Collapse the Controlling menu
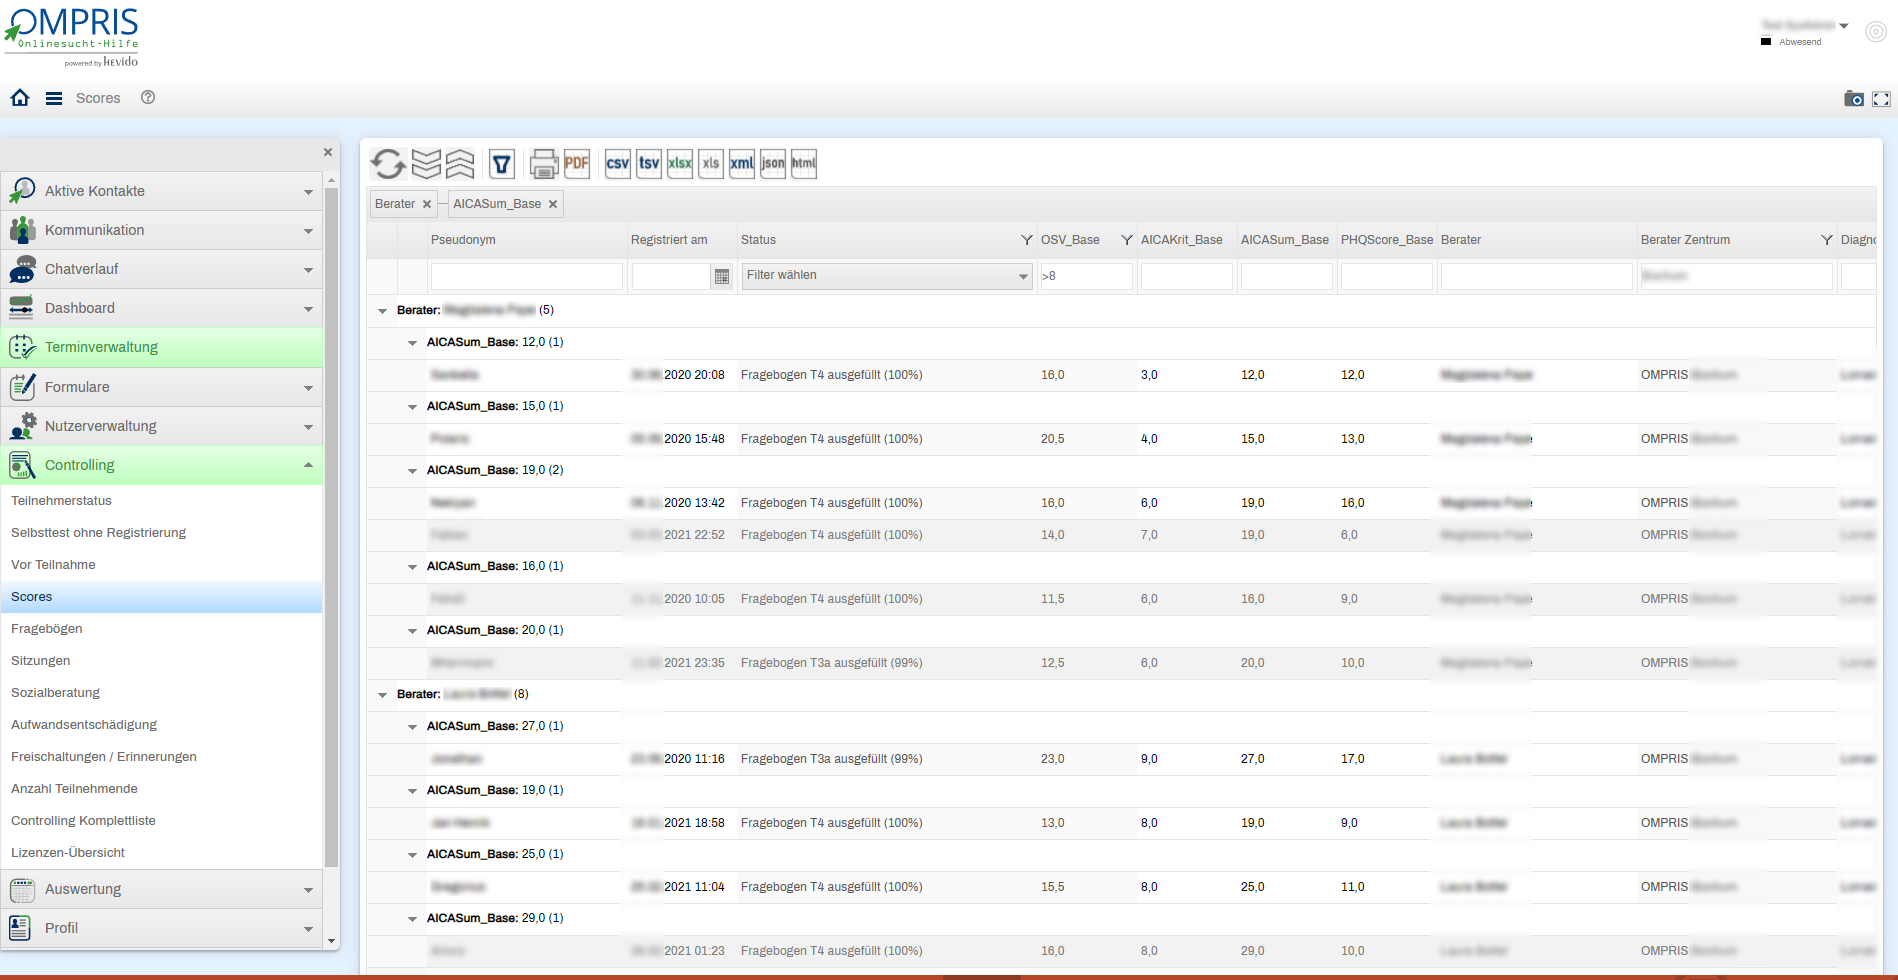Image resolution: width=1898 pixels, height=980 pixels. coord(162,465)
